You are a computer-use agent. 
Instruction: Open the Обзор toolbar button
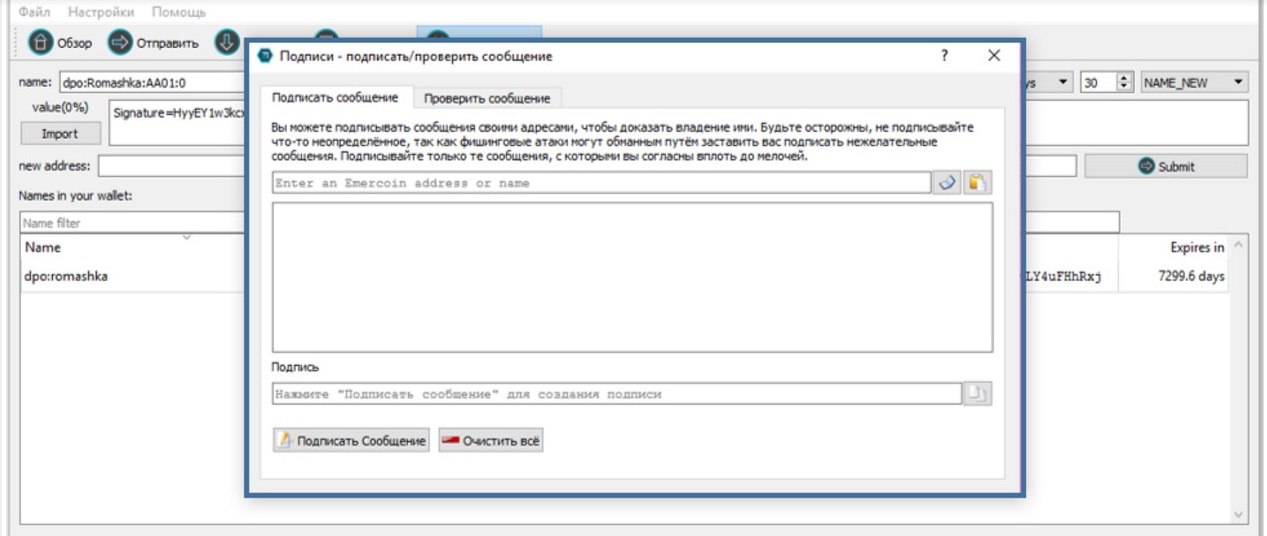pyautogui.click(x=59, y=43)
